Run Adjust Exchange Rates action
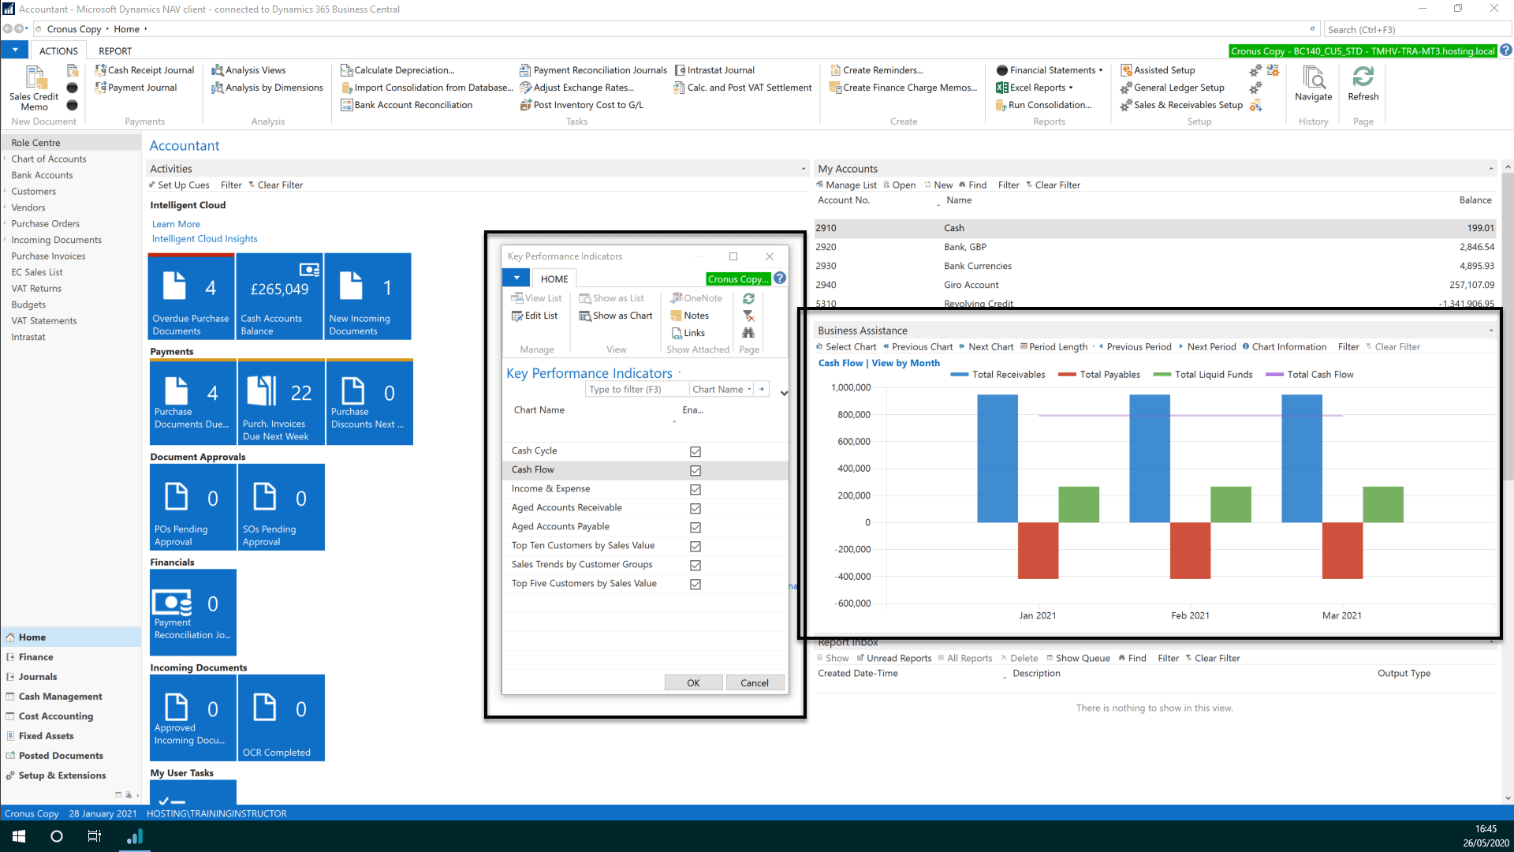This screenshot has height=852, width=1514. 576,88
